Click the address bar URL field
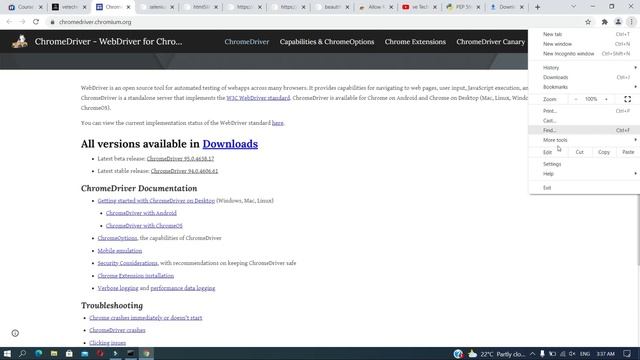This screenshot has height=360, width=640. [x=314, y=22]
